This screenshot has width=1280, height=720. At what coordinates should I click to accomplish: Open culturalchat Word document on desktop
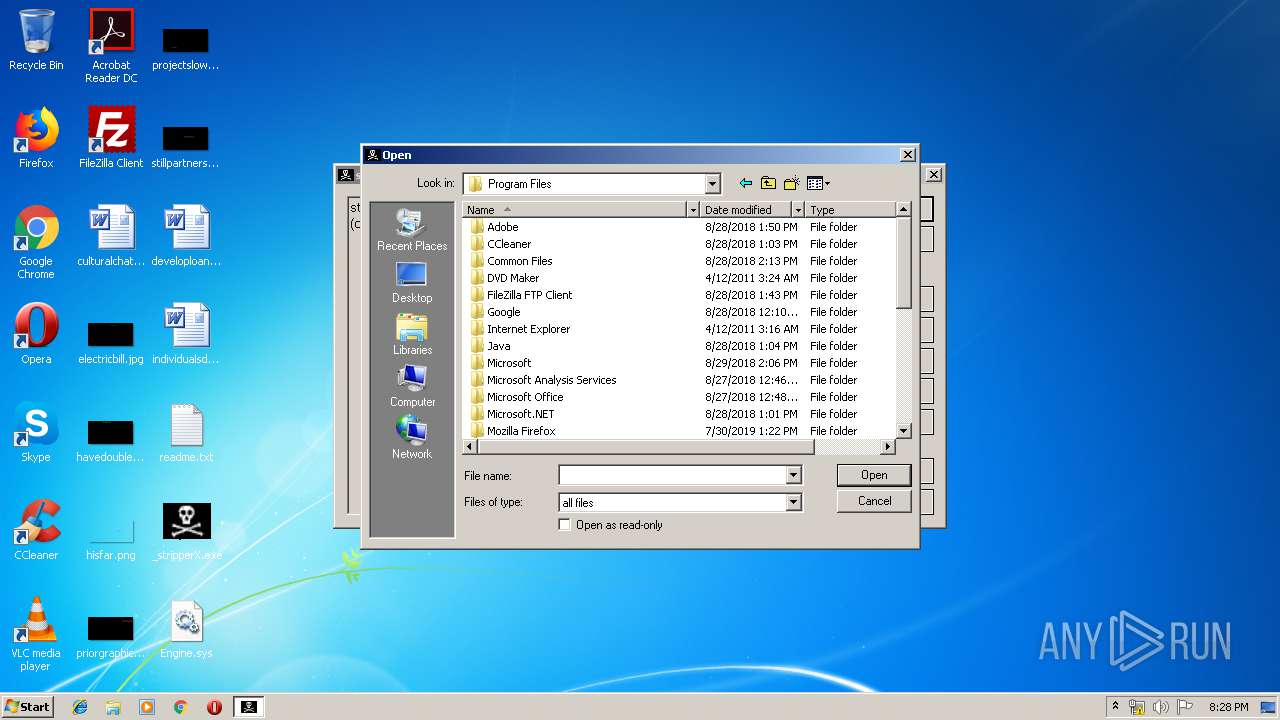pyautogui.click(x=111, y=236)
